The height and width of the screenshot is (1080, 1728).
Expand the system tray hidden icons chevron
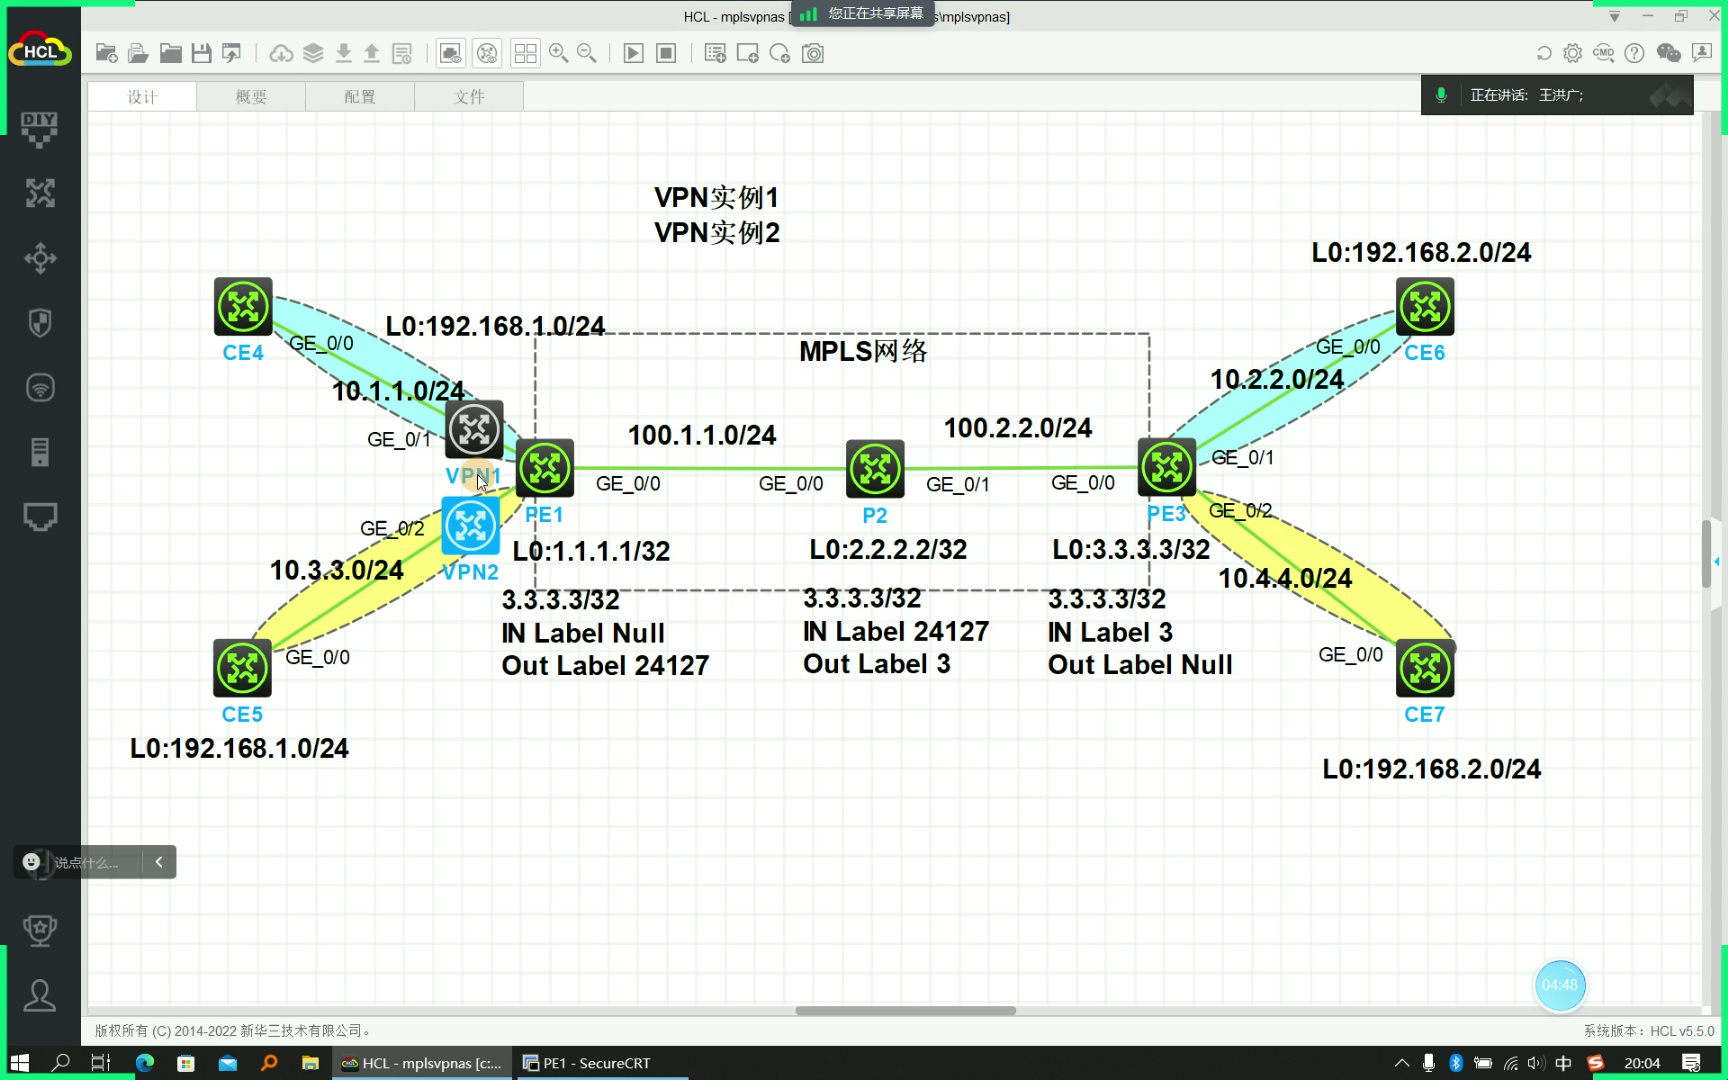tap(1402, 1063)
